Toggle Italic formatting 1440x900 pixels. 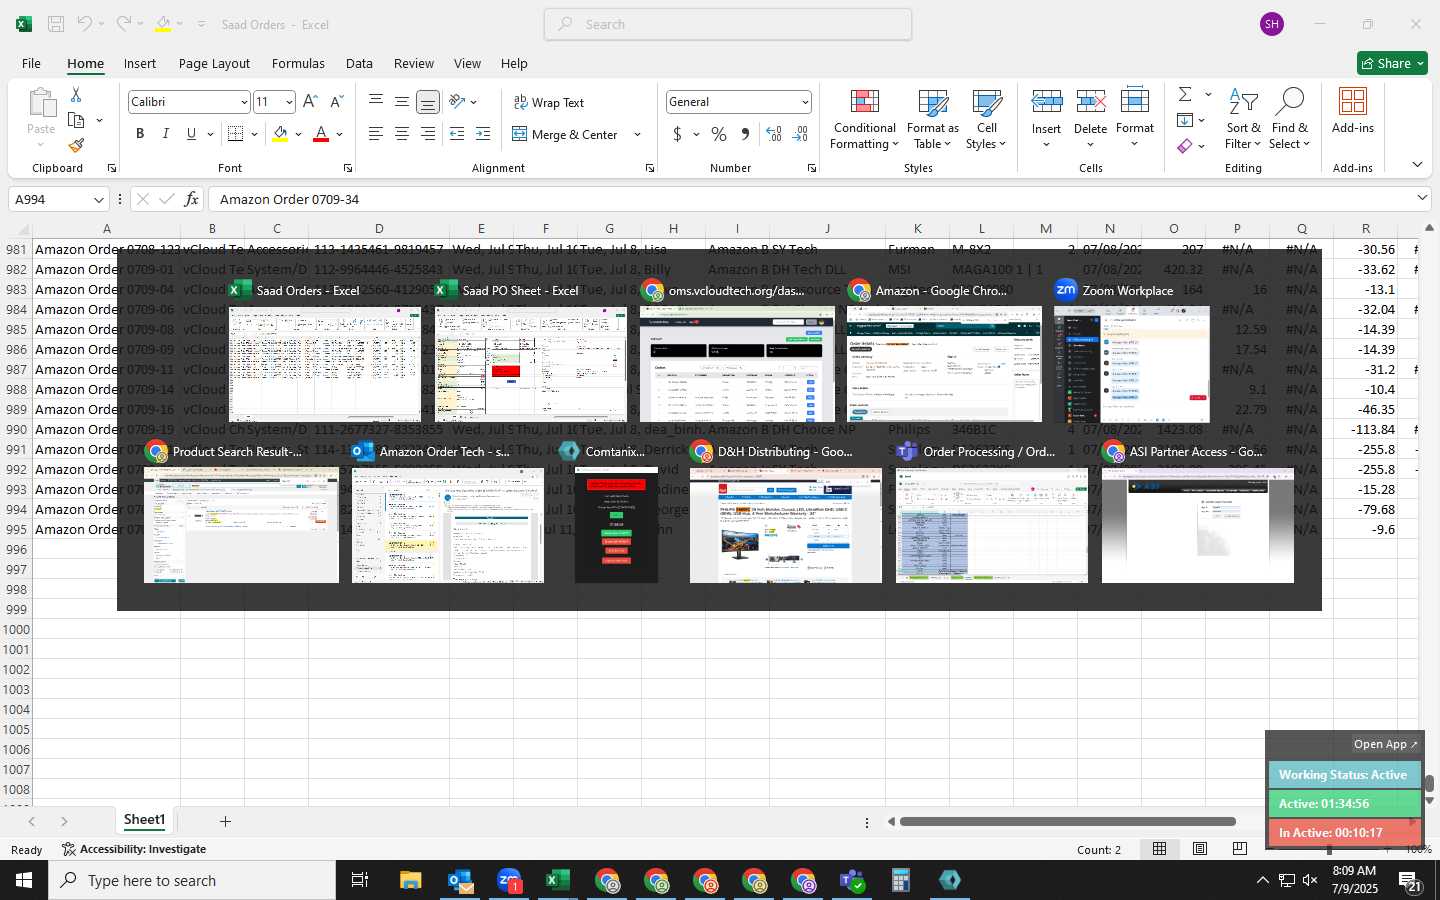point(166,134)
